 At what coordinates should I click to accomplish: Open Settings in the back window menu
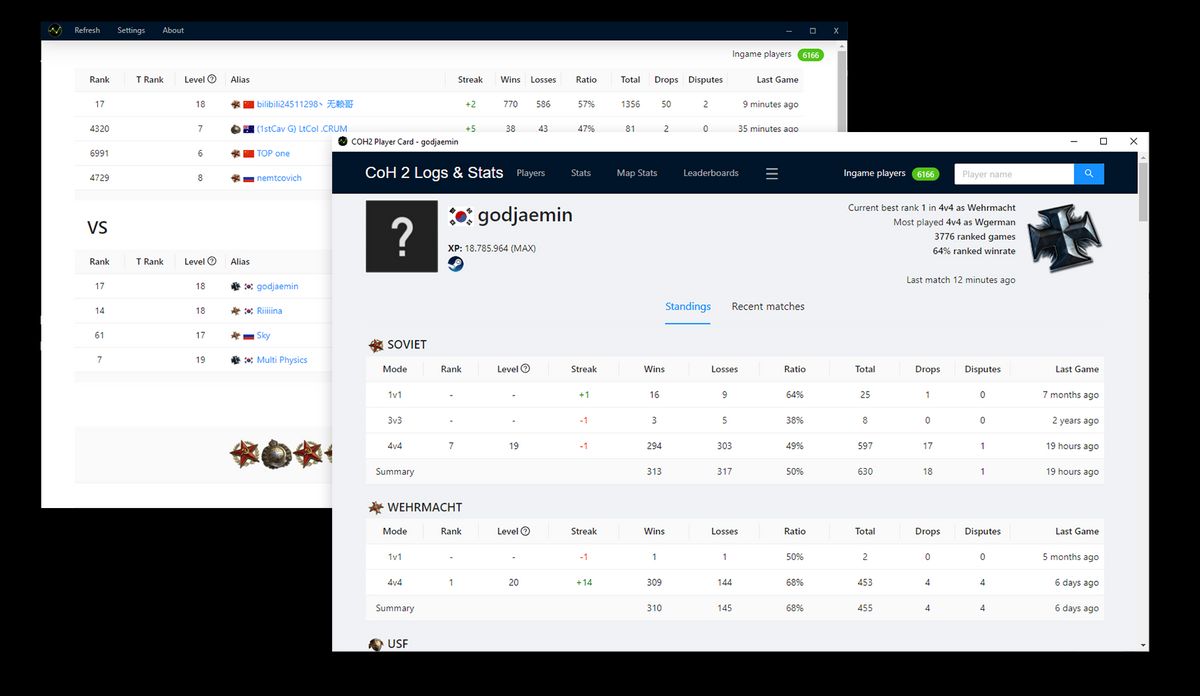[131, 30]
